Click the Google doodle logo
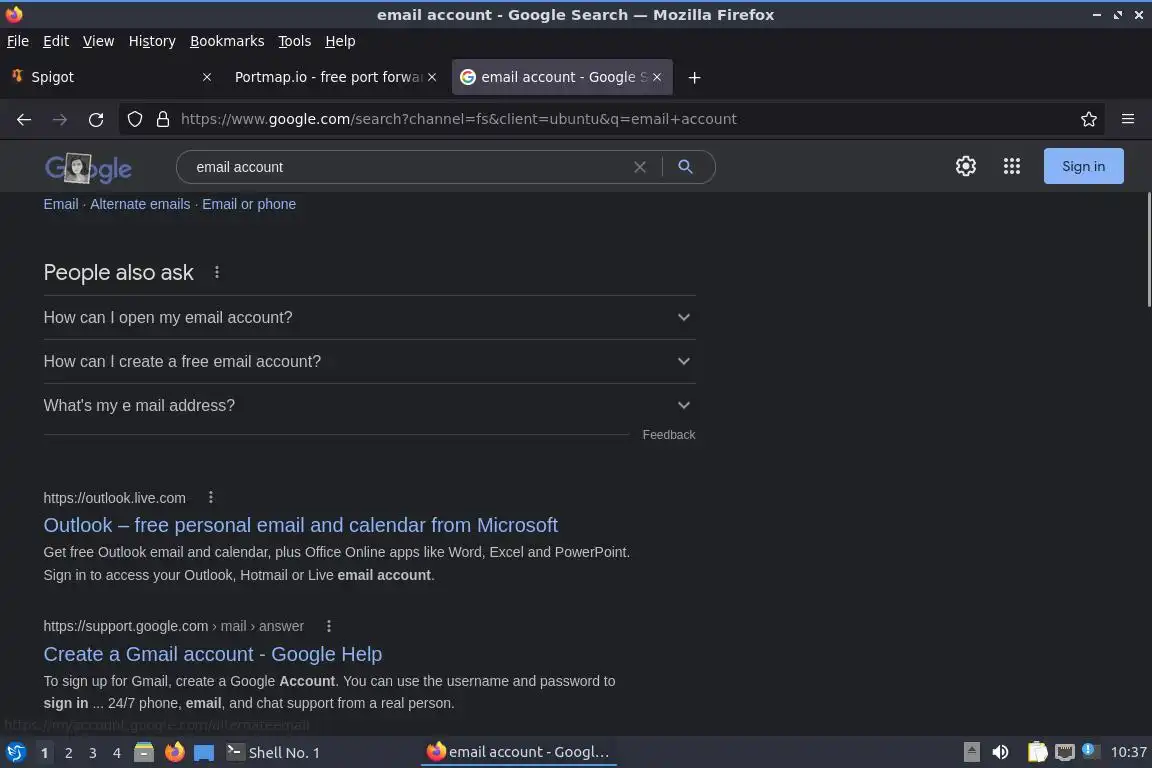The image size is (1152, 768). point(88,168)
